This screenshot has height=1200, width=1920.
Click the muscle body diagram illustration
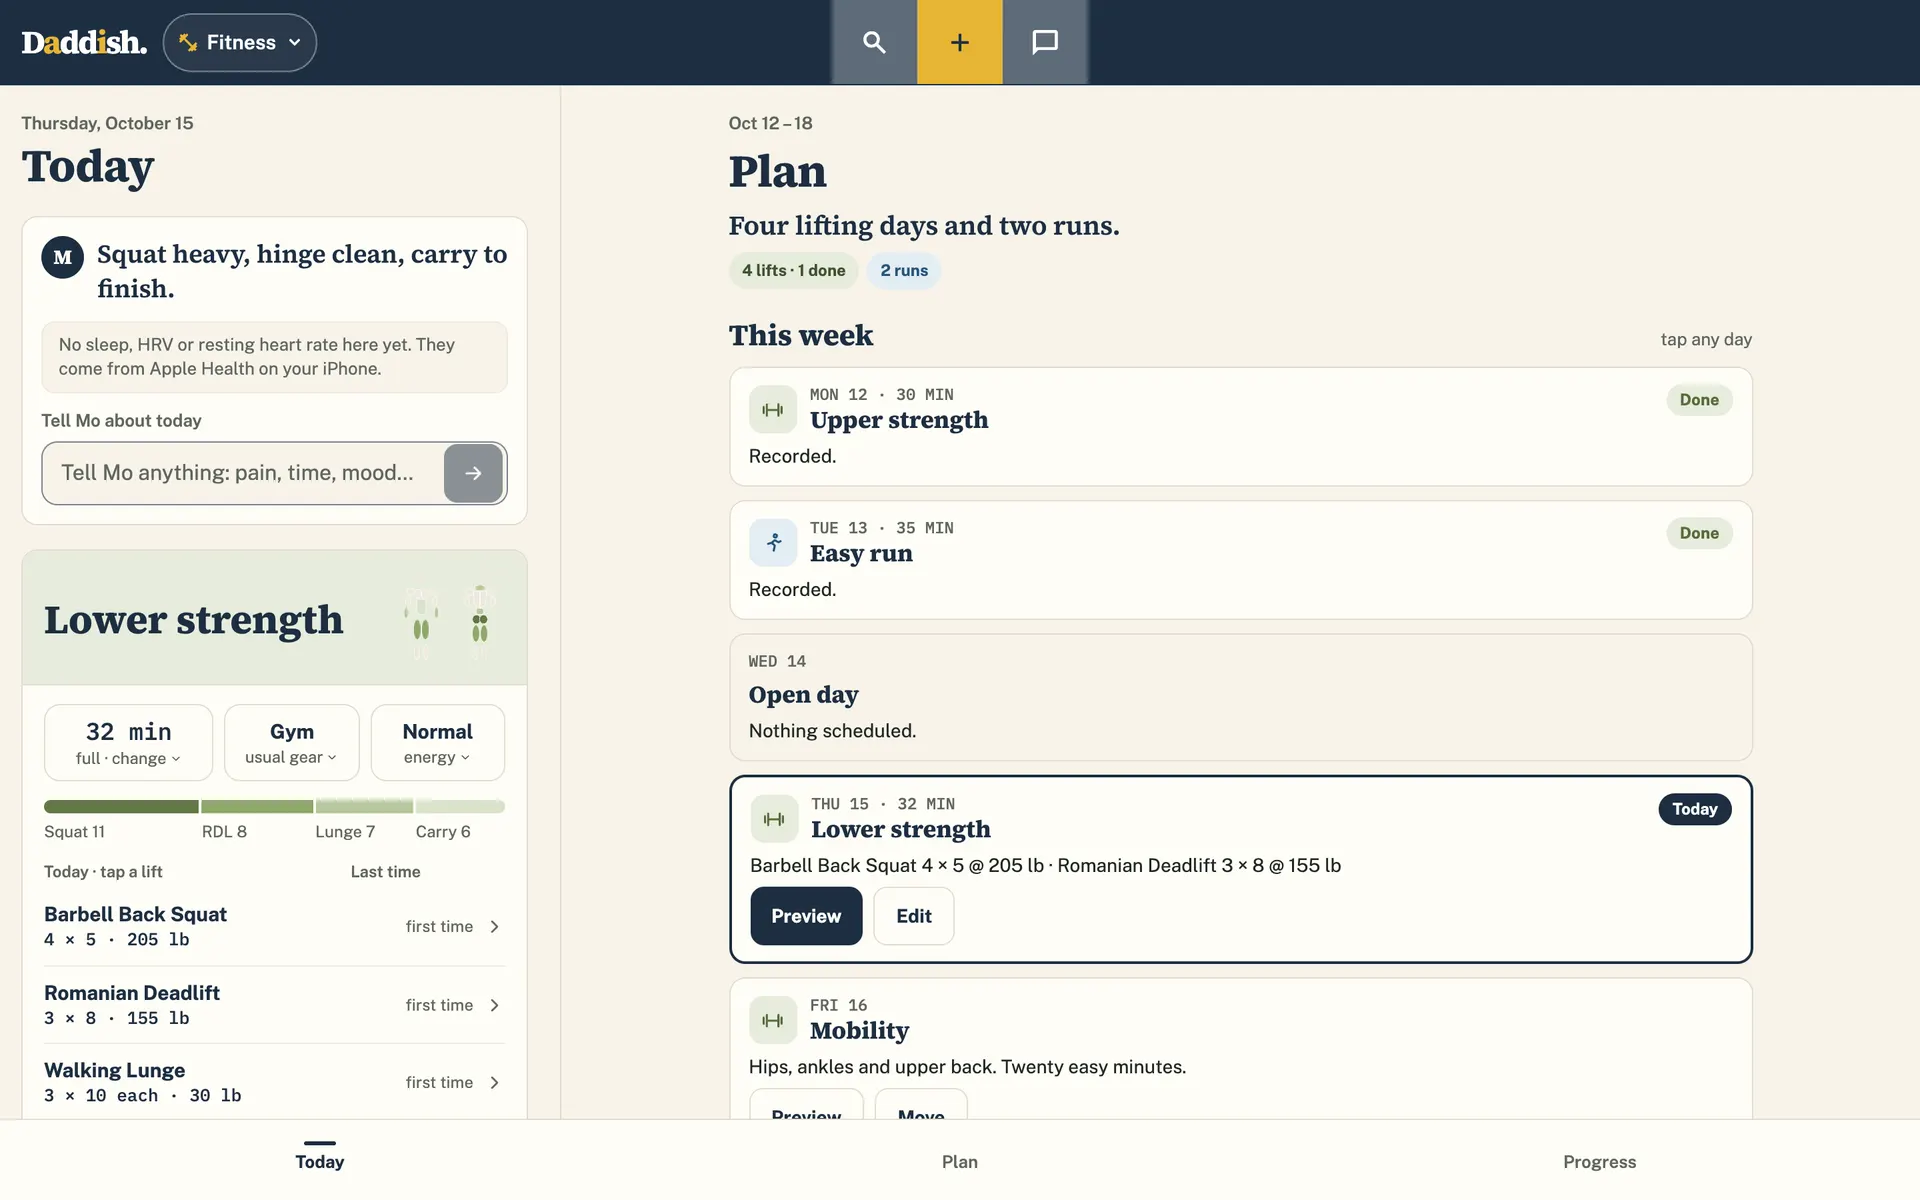pos(450,622)
